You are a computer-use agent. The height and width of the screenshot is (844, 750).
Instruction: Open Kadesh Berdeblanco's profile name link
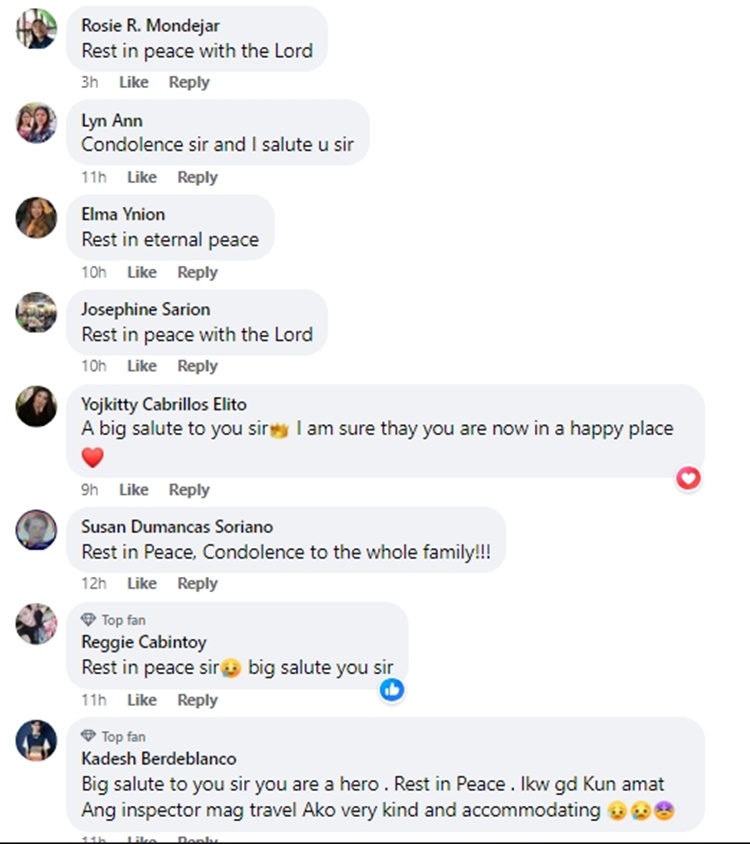[x=158, y=758]
